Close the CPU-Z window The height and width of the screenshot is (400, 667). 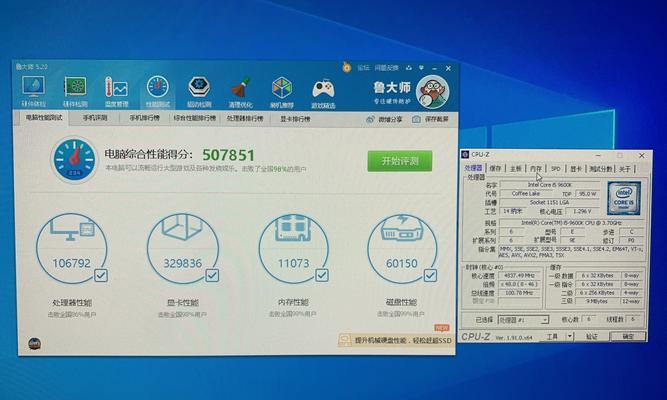(641, 156)
